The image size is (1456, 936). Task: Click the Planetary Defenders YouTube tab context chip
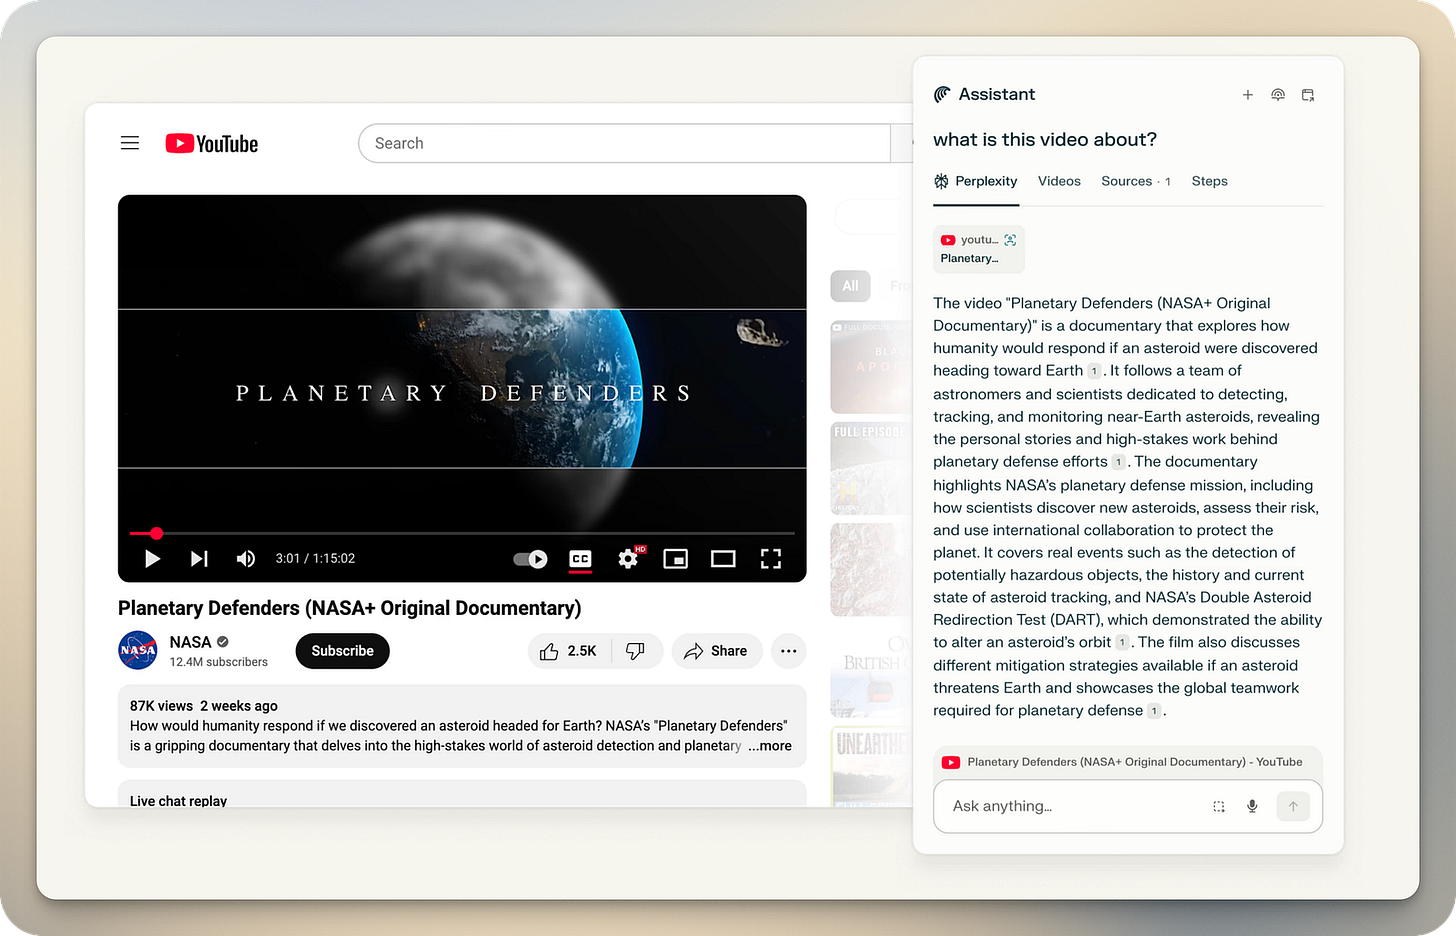pos(1128,762)
